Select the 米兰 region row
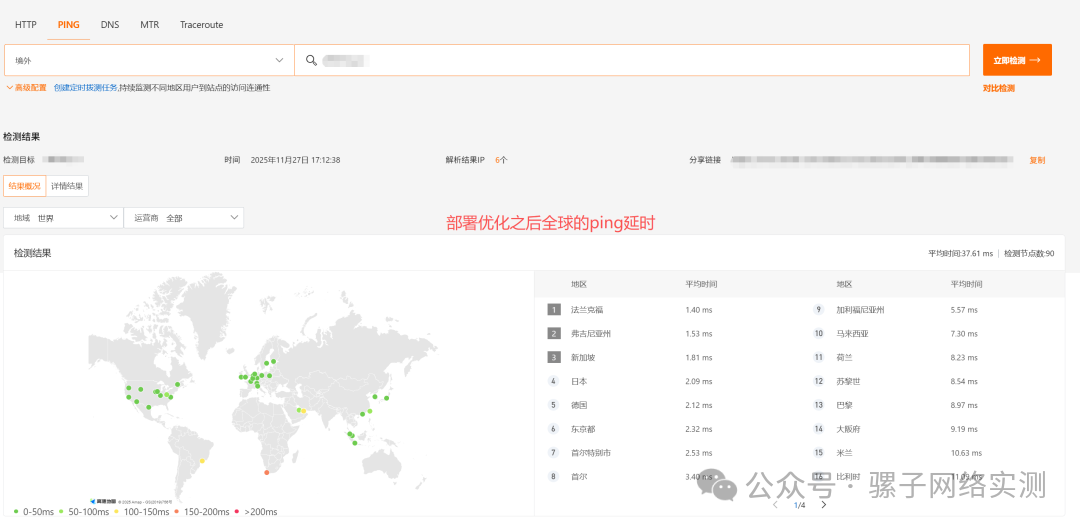This screenshot has height=528, width=1080. pyautogui.click(x=933, y=452)
